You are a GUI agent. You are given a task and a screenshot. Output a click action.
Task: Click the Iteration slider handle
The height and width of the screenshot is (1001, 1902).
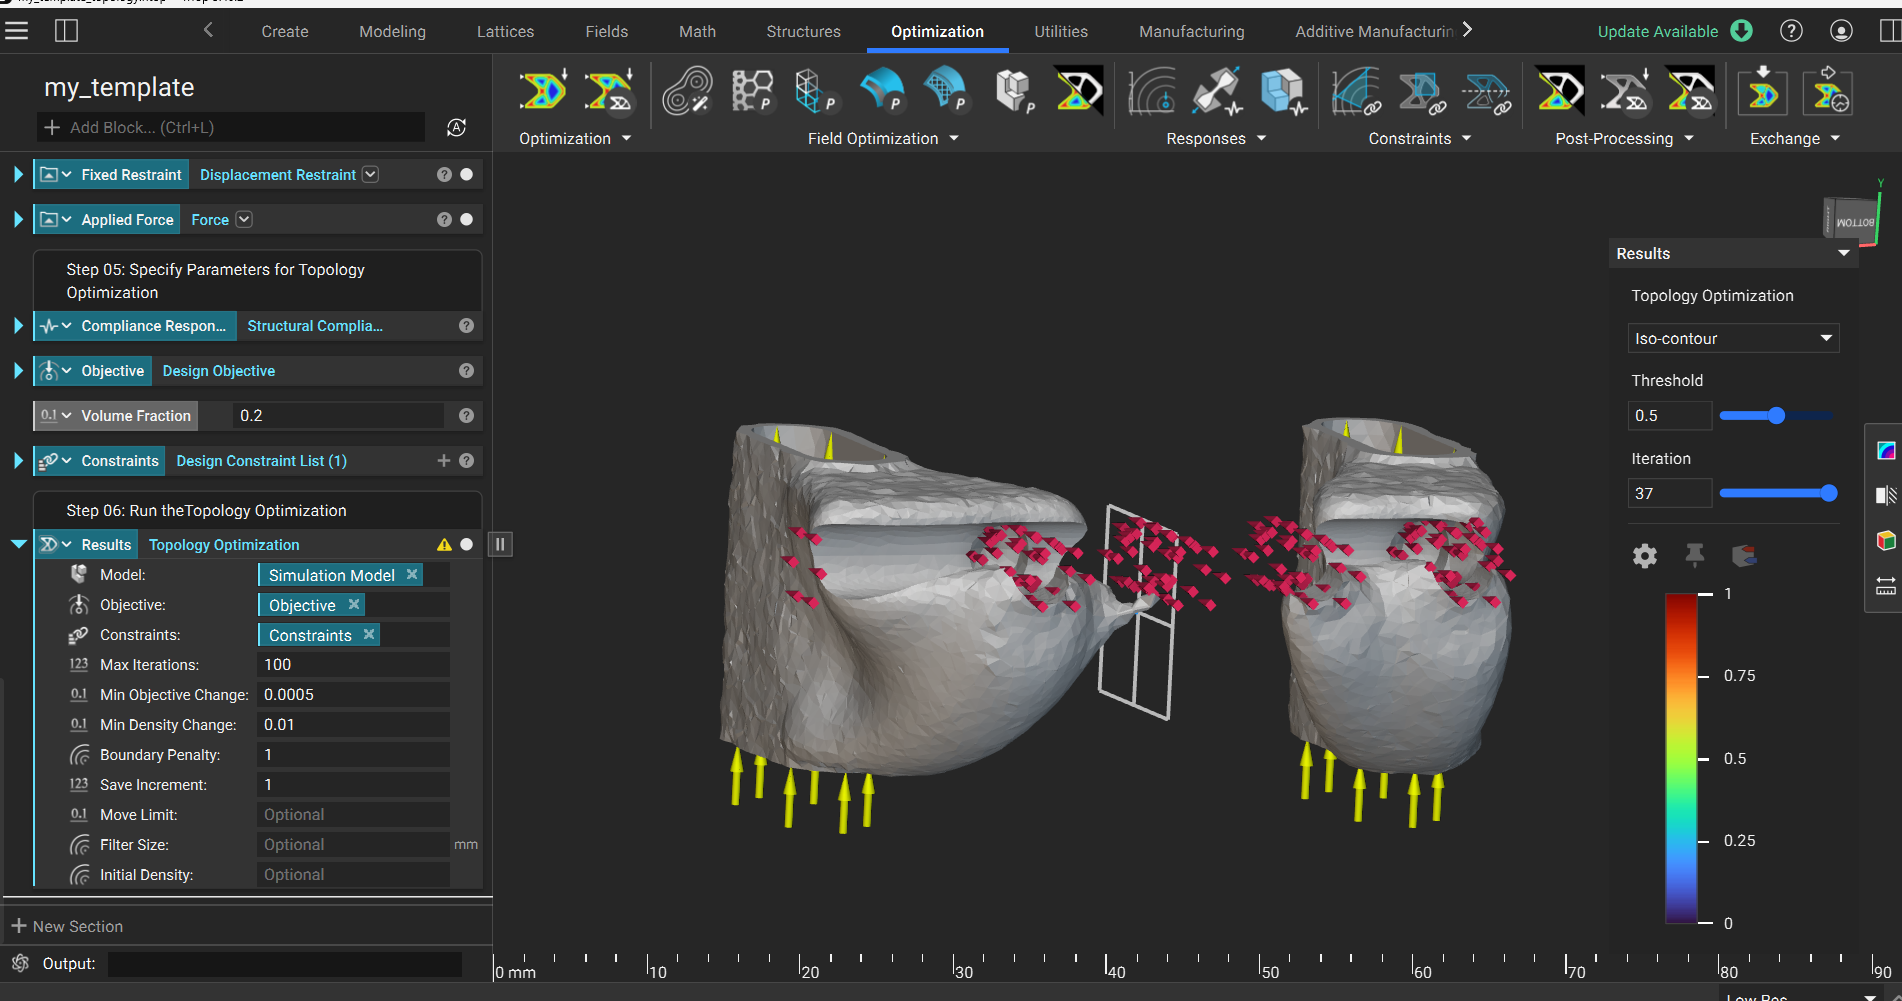pyautogui.click(x=1829, y=493)
